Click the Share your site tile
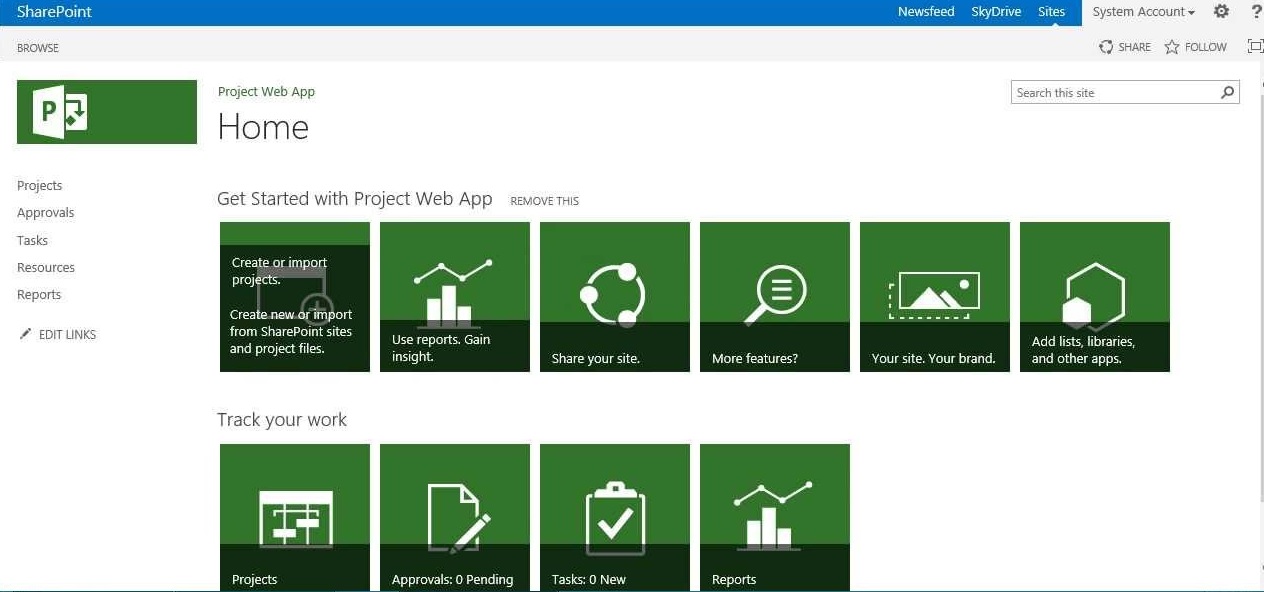1264x592 pixels. click(615, 297)
